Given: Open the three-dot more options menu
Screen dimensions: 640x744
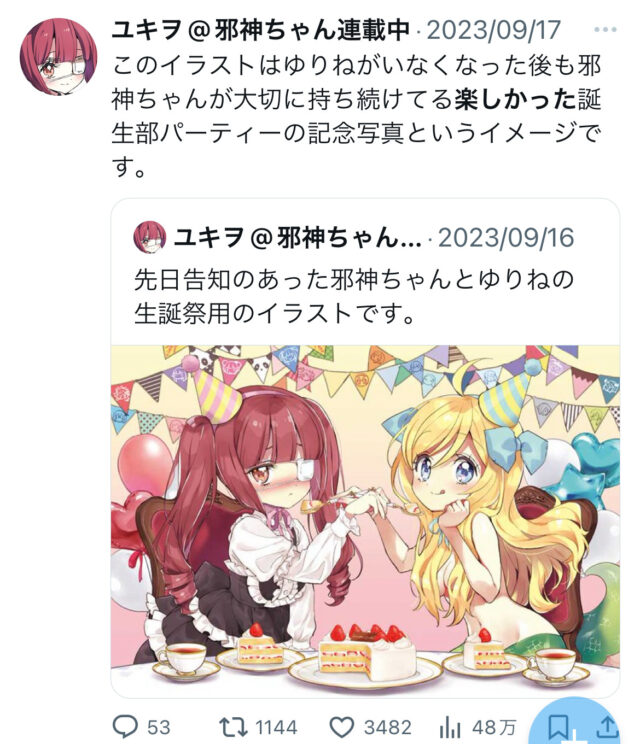Looking at the screenshot, I should (605, 29).
